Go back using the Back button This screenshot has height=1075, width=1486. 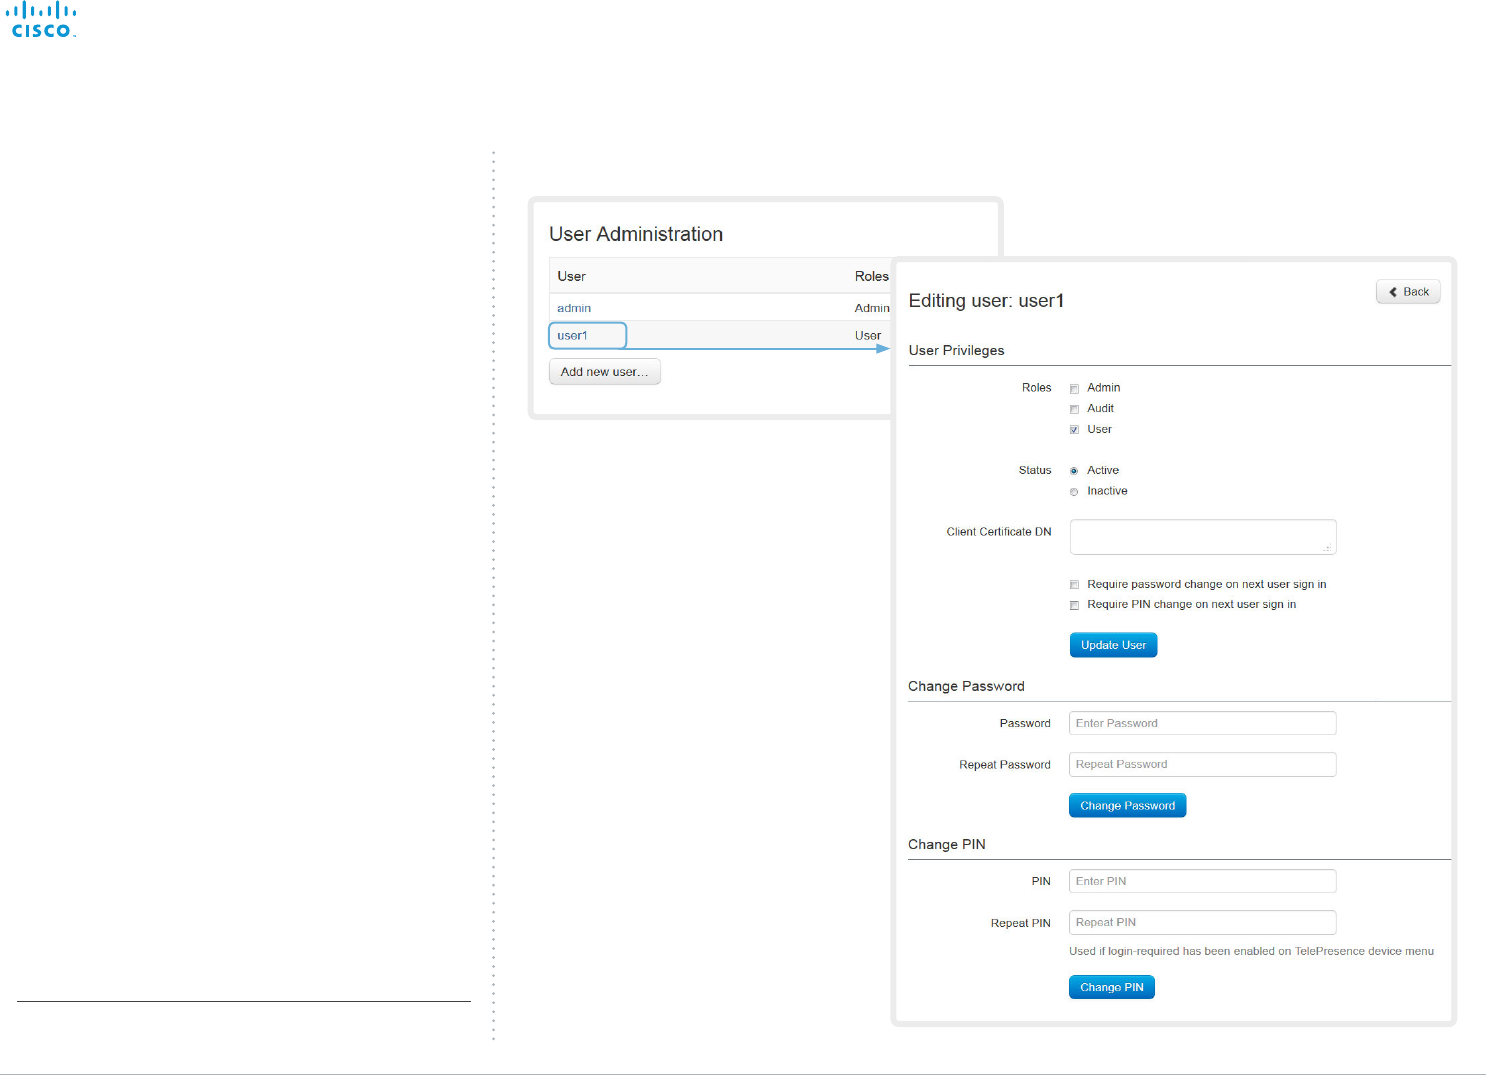[x=1408, y=292]
